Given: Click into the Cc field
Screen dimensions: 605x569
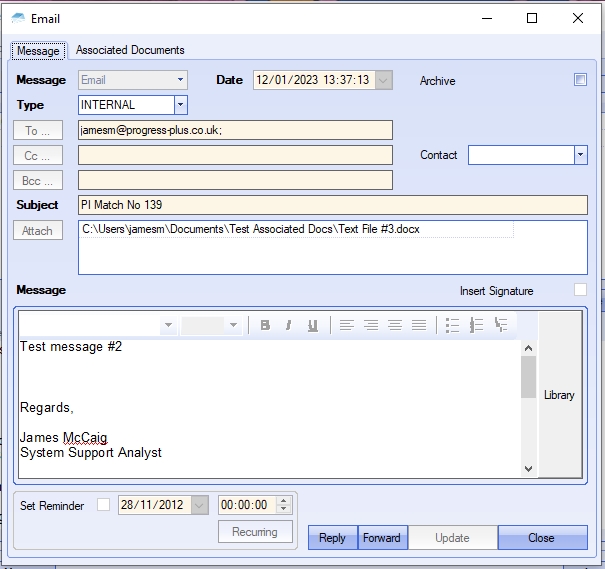Looking at the screenshot, I should (x=235, y=155).
